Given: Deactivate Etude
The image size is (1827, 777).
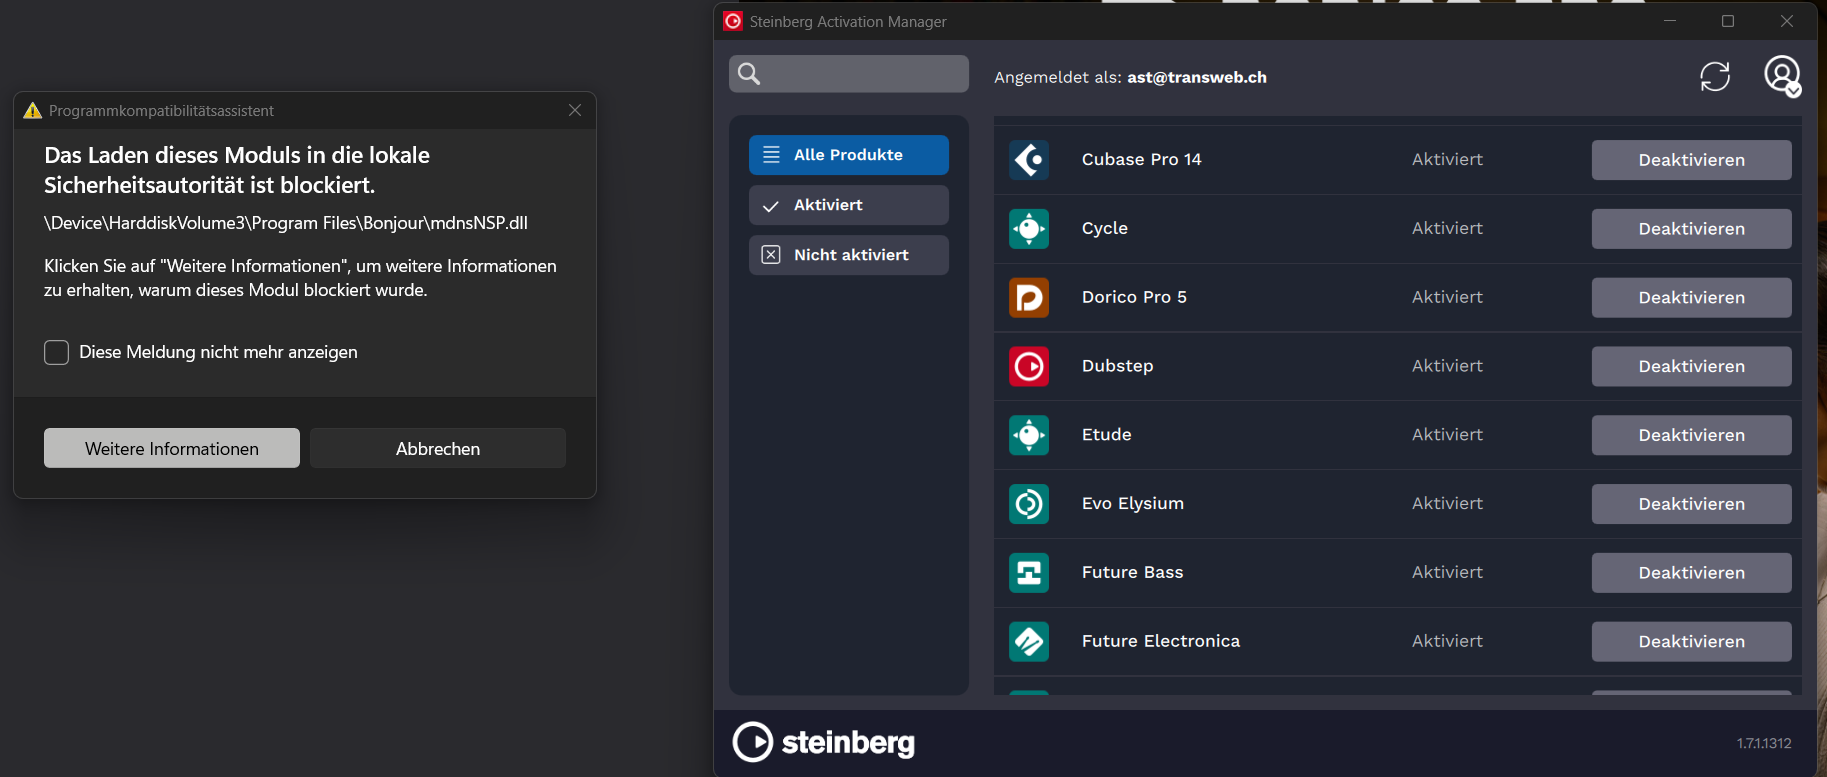Looking at the screenshot, I should tap(1692, 435).
